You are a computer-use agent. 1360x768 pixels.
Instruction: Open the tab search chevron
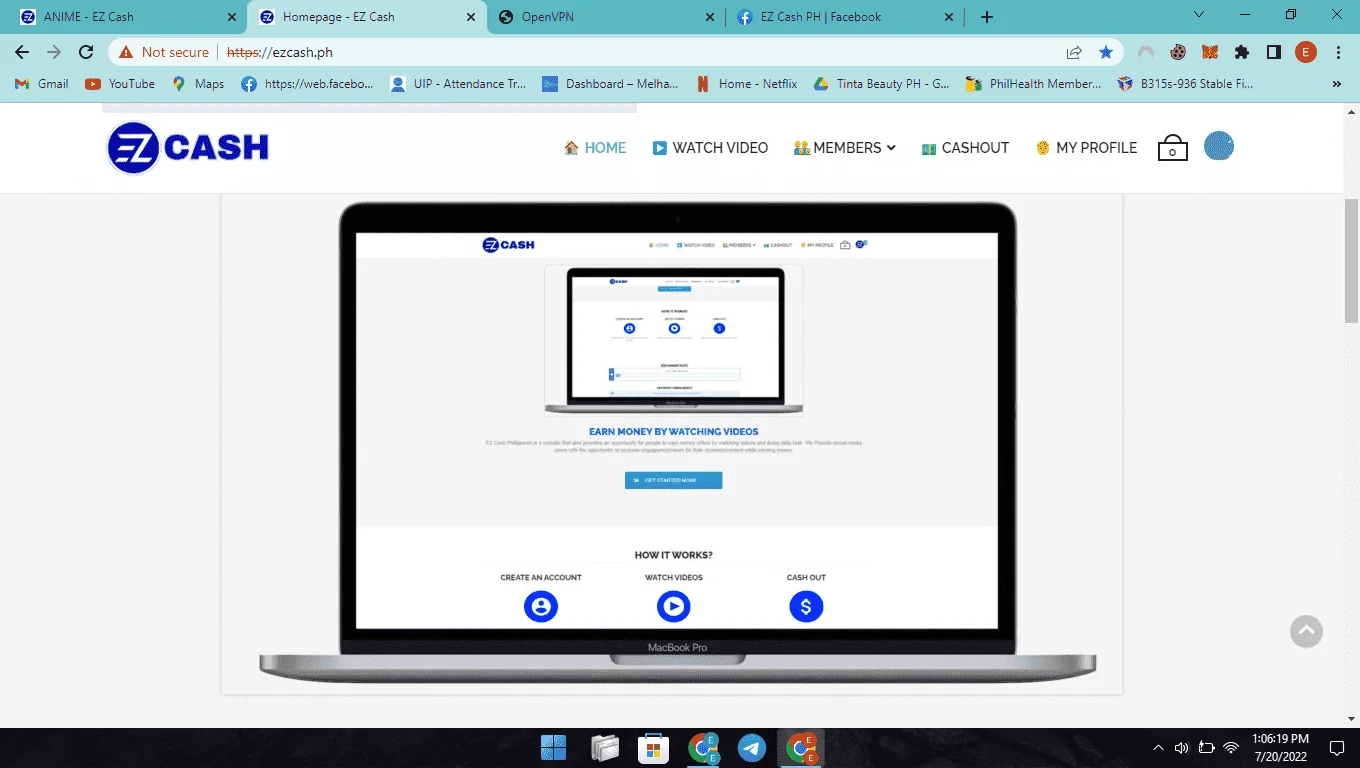pyautogui.click(x=1200, y=15)
